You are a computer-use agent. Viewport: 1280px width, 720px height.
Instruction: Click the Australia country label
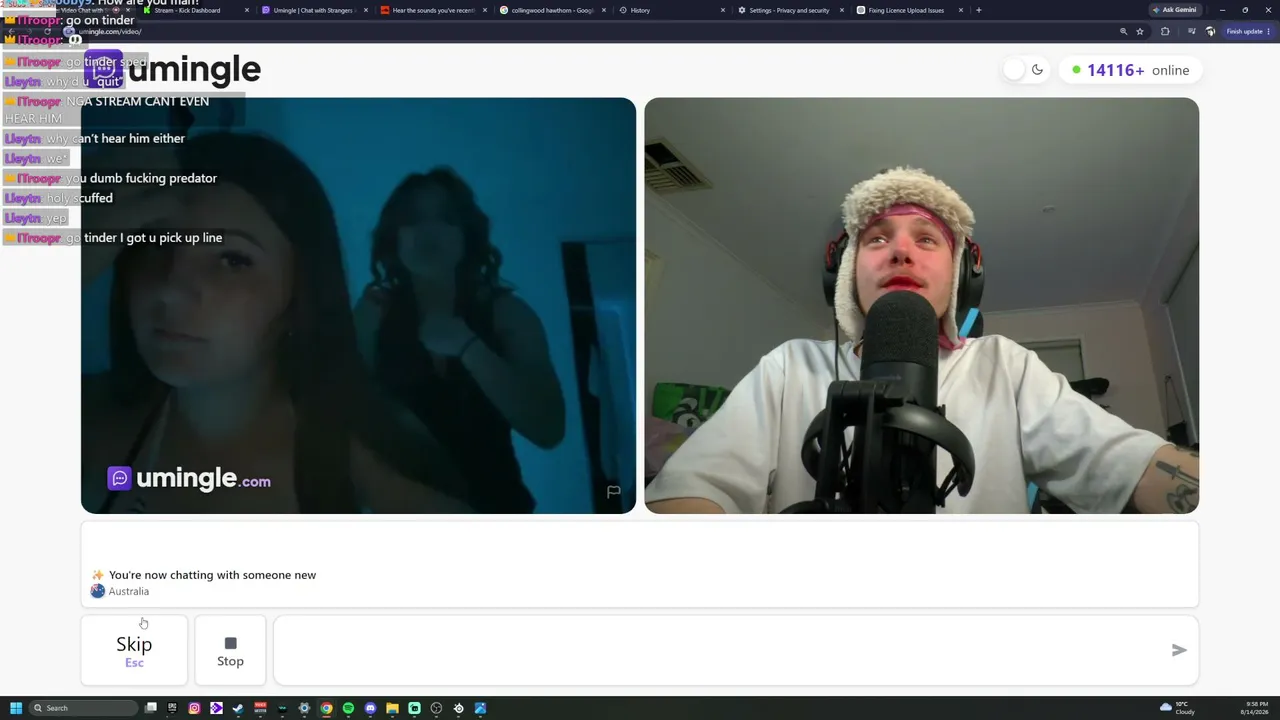pos(129,591)
